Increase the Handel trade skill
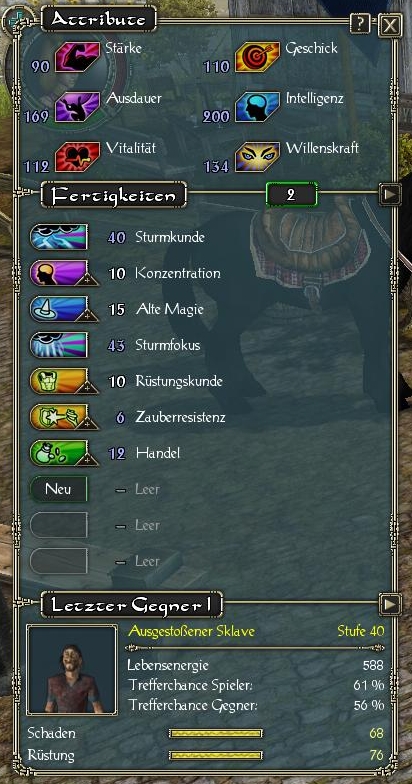Screen dimensions: 412x784 click(x=89, y=460)
